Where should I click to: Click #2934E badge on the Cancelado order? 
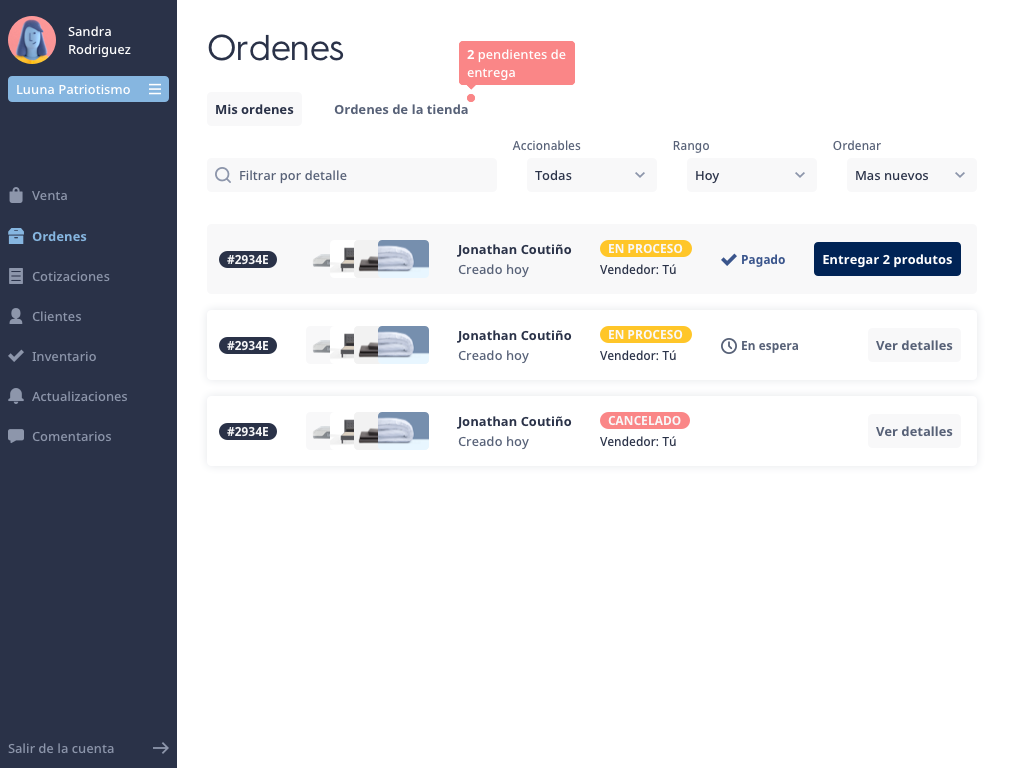click(248, 432)
